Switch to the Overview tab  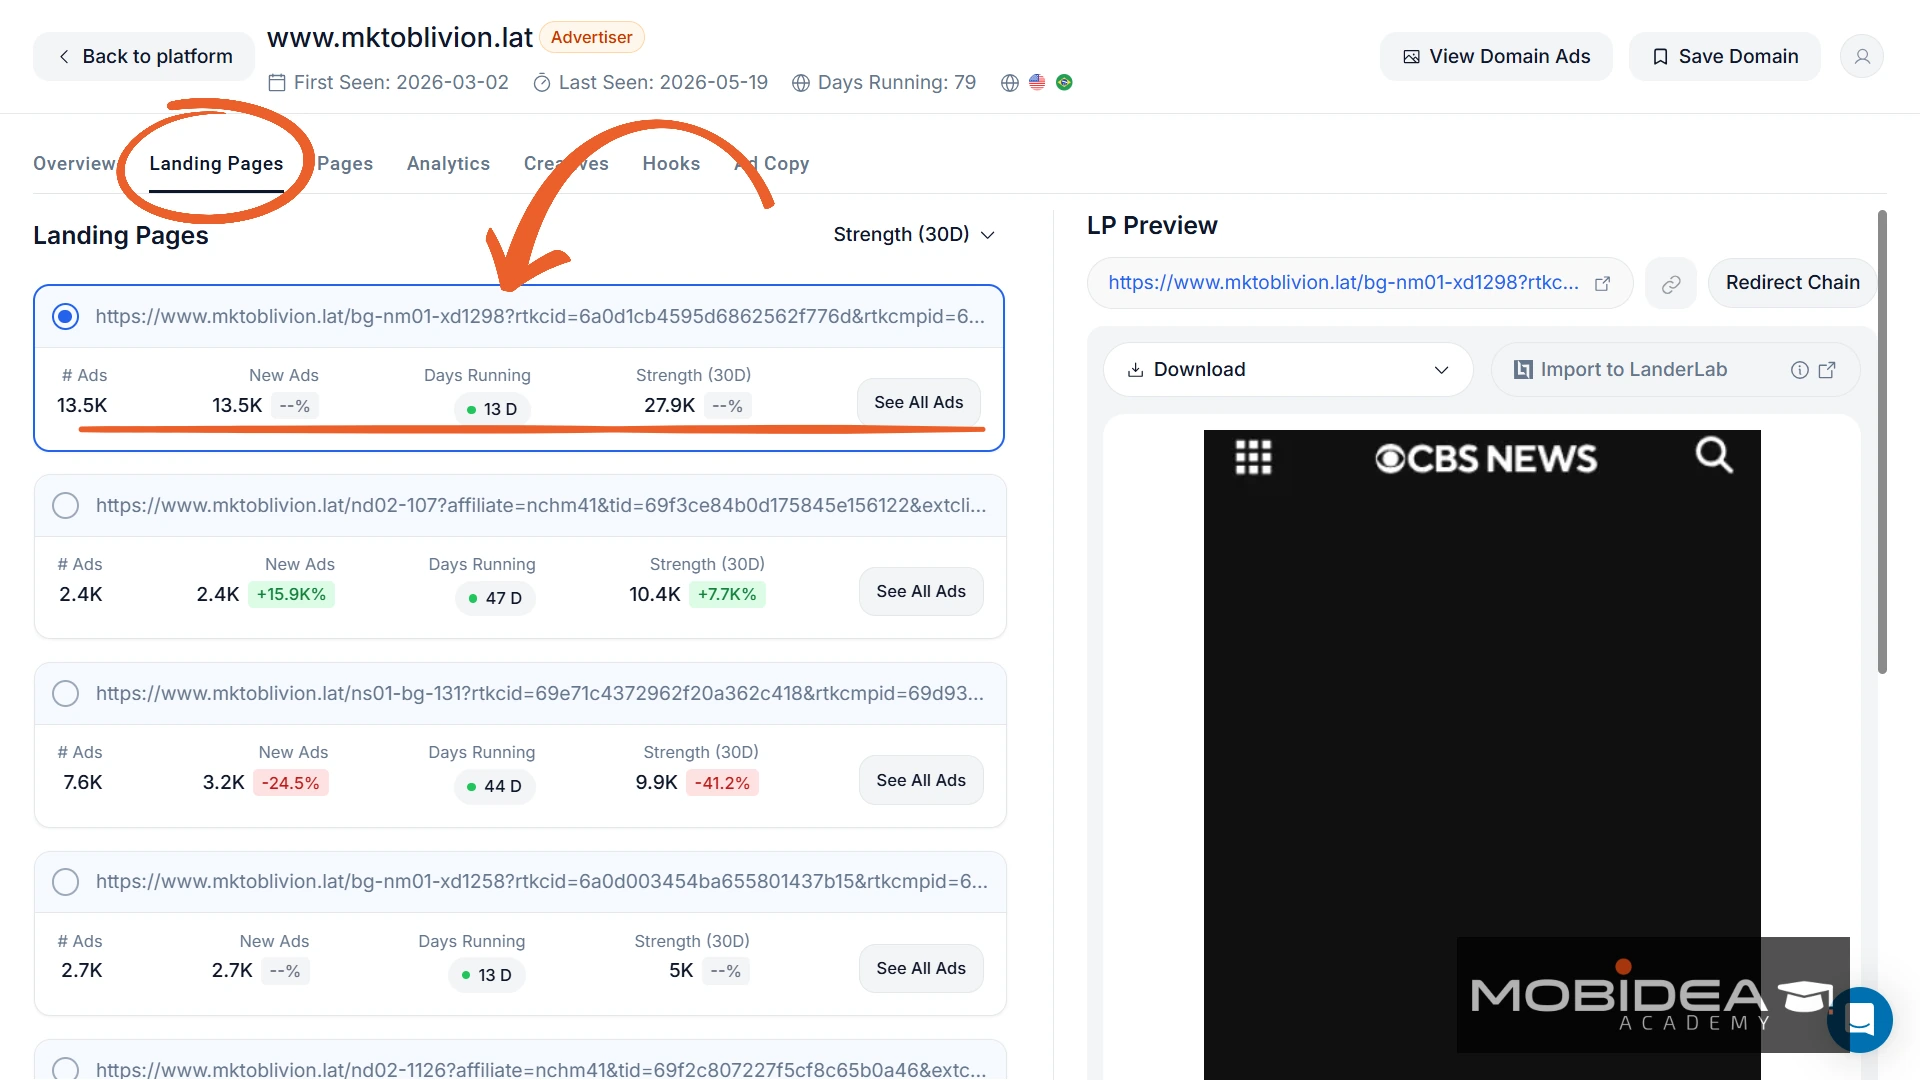pos(74,164)
